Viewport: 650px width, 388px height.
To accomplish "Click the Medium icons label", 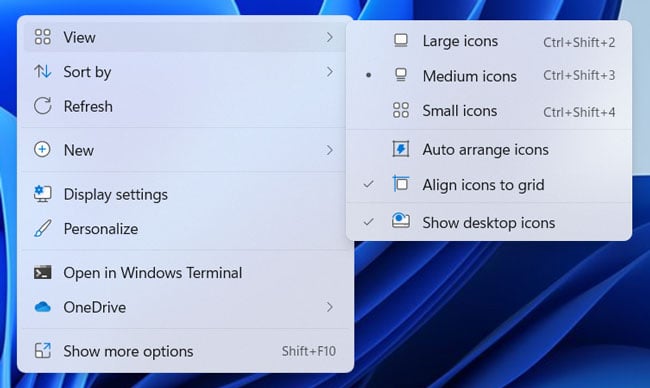I will click(x=470, y=76).
